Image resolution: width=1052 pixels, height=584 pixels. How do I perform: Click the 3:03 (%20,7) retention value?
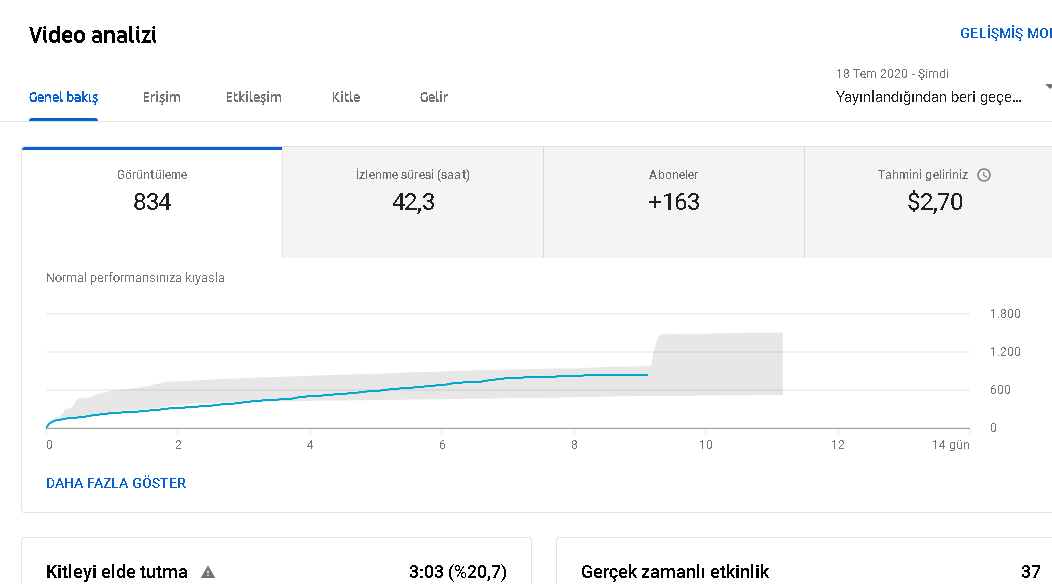(458, 572)
